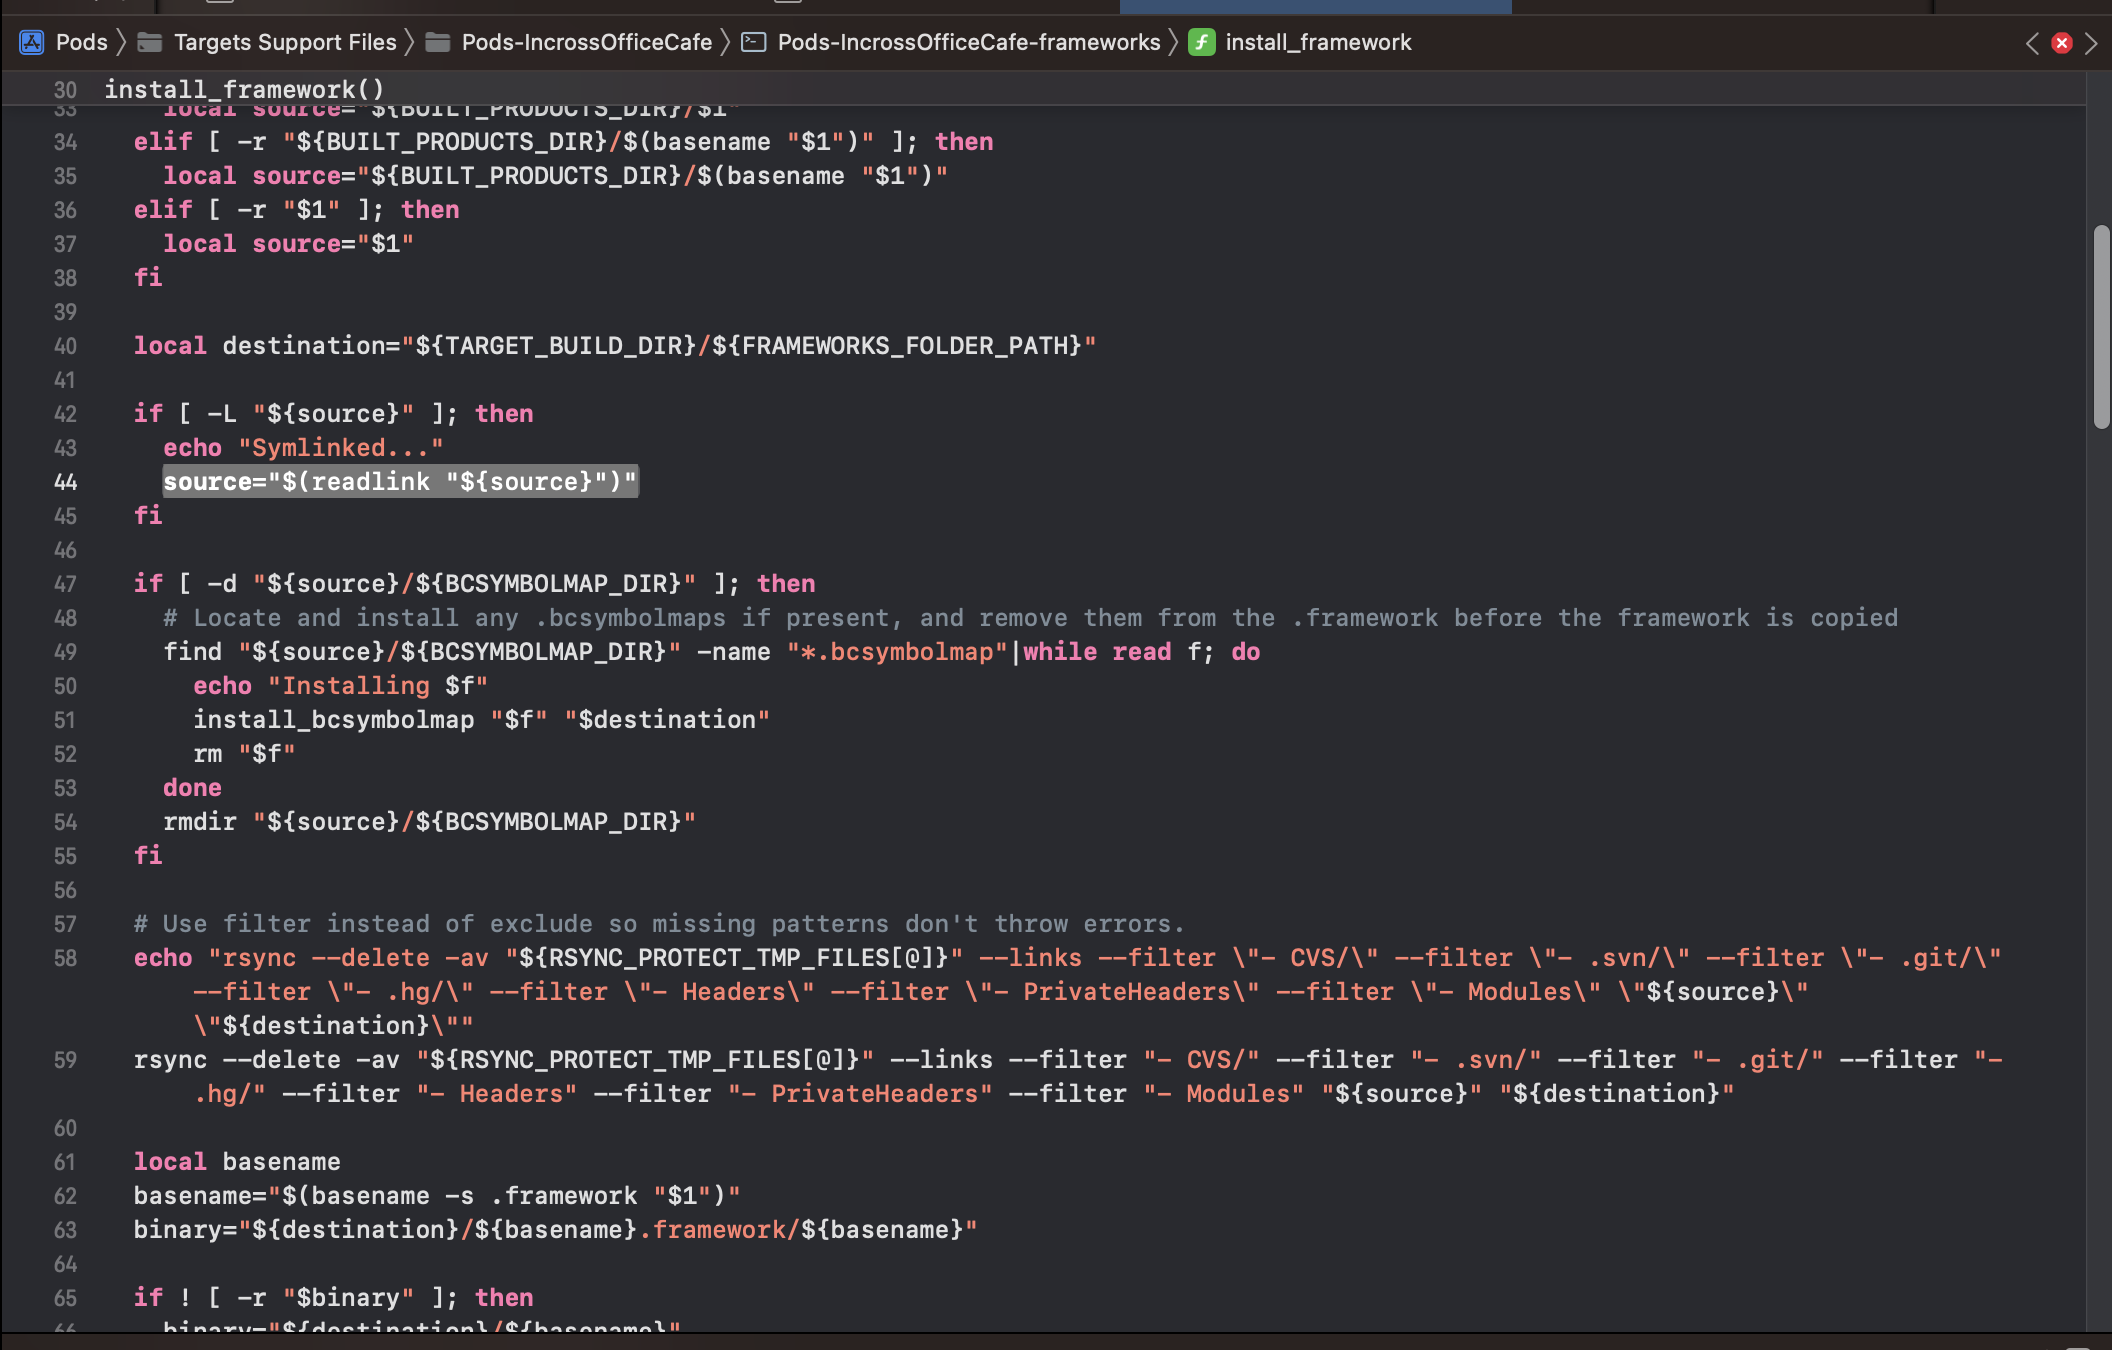Jump to the next issue arrow
This screenshot has width=2112, height=1350.
2091,43
